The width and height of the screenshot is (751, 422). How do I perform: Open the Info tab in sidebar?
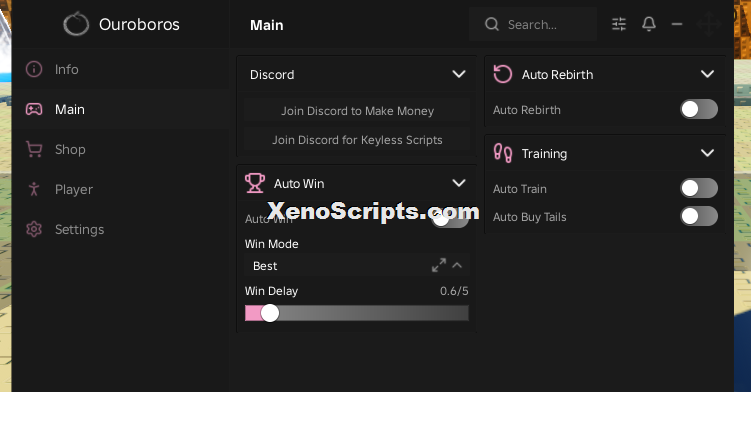pyautogui.click(x=121, y=69)
